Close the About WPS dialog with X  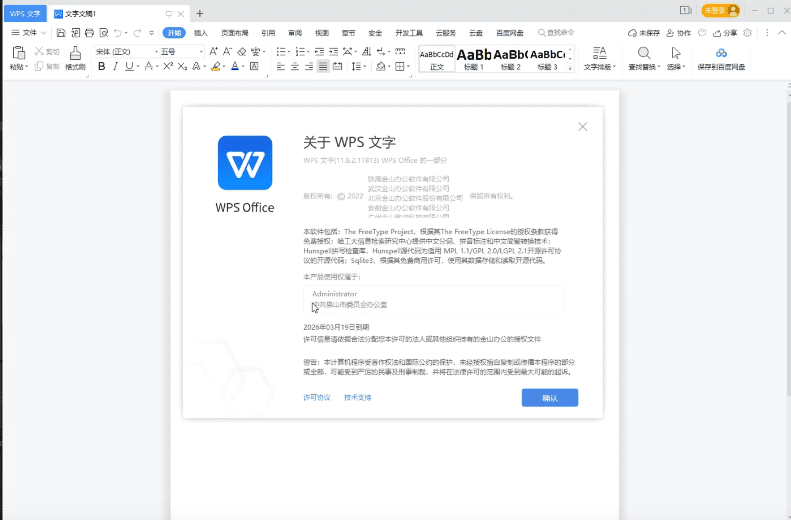[x=582, y=127]
